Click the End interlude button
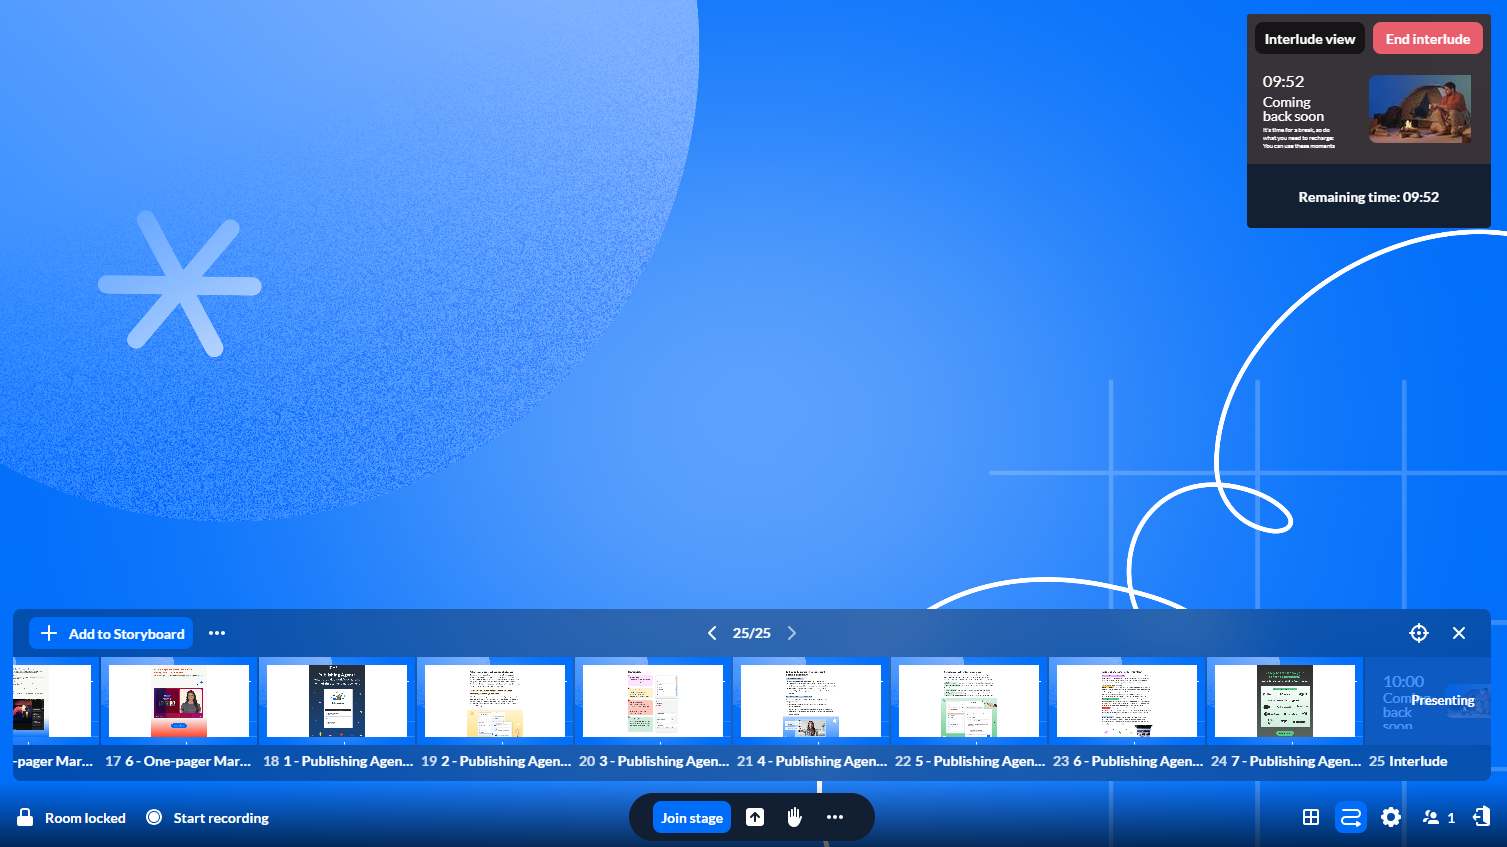Screen dimensions: 1507x847 1428,39
